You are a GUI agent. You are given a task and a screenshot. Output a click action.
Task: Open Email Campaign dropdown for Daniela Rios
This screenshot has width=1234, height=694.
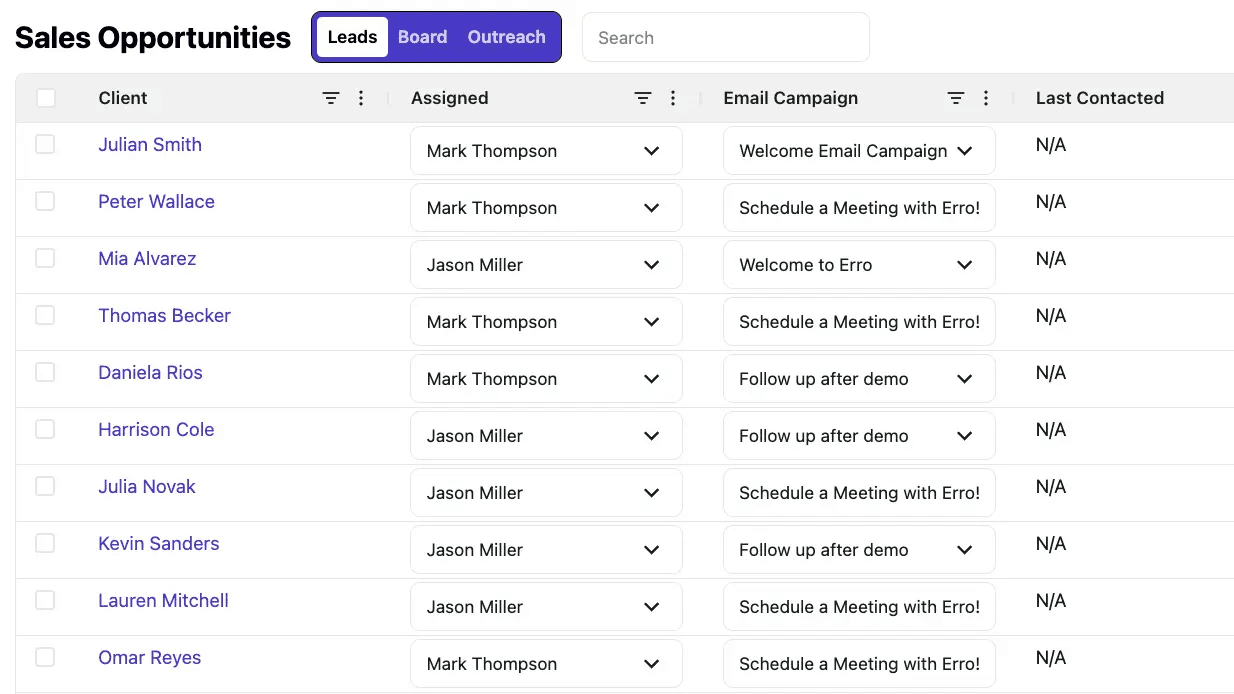[859, 379]
